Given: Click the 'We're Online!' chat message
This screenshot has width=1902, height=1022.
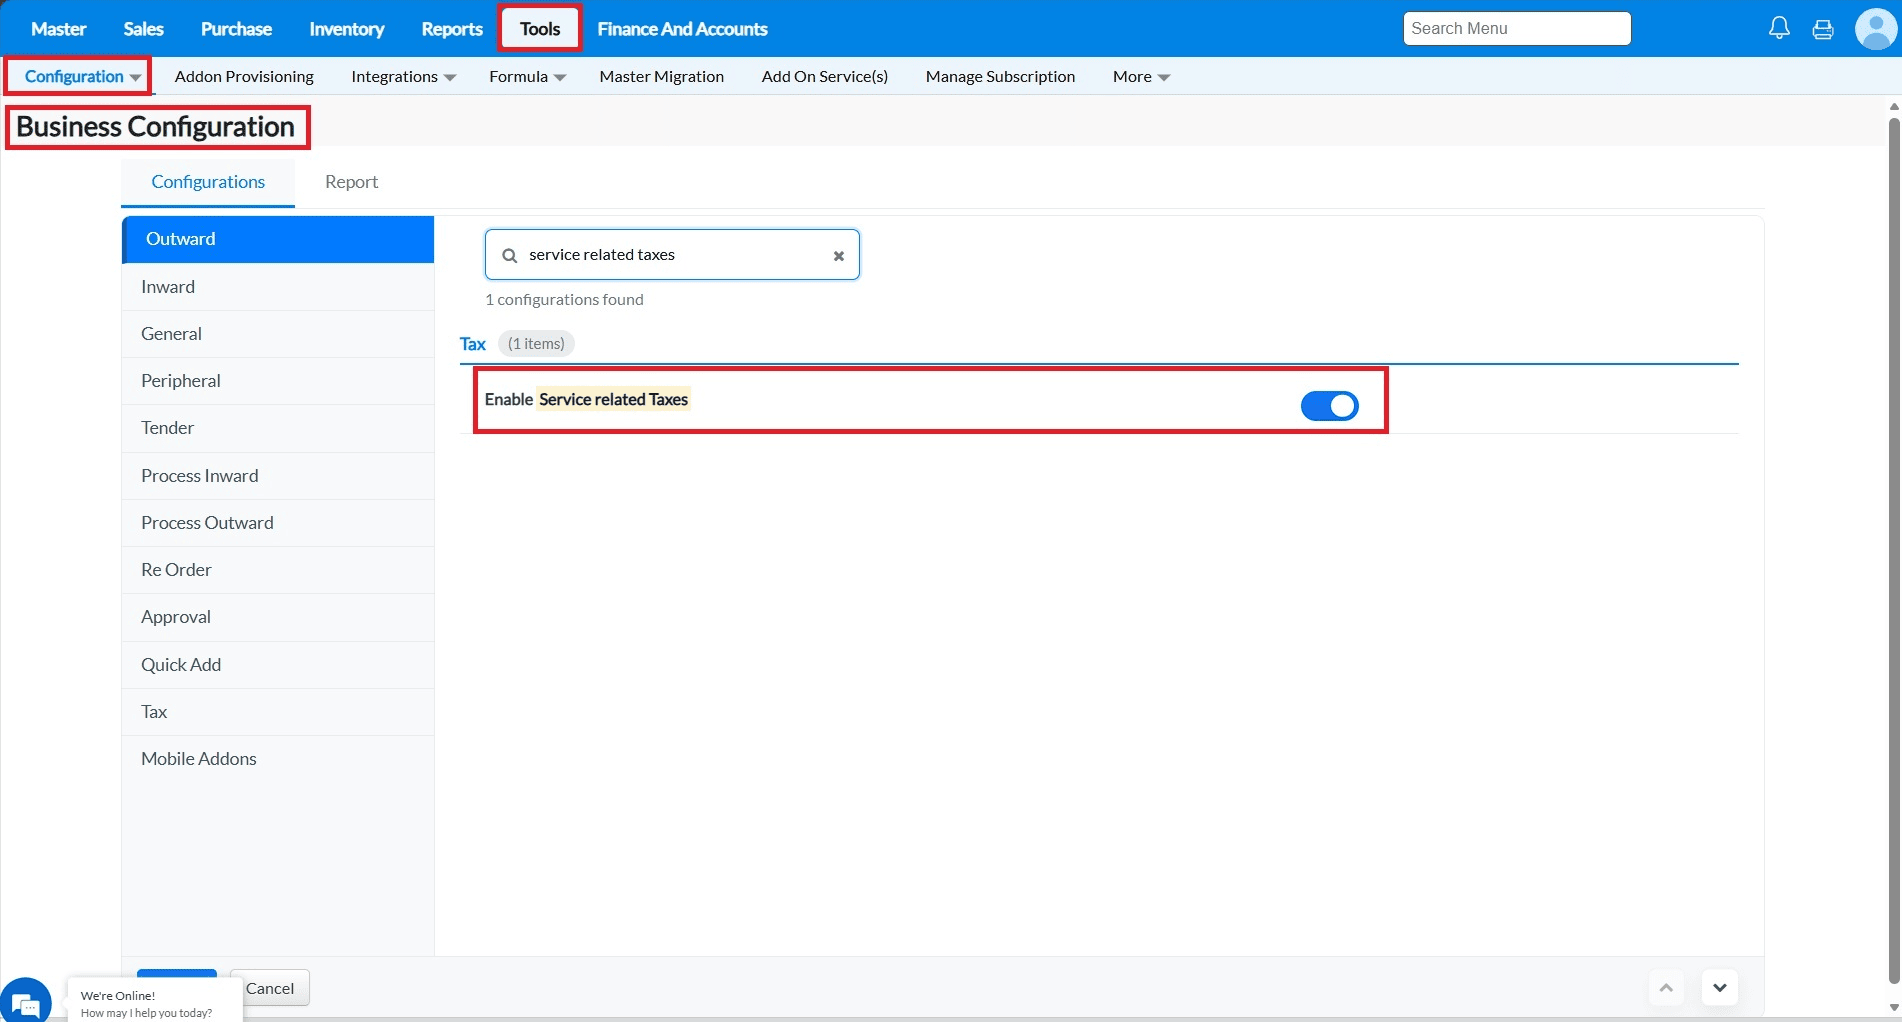Looking at the screenshot, I should 118,996.
